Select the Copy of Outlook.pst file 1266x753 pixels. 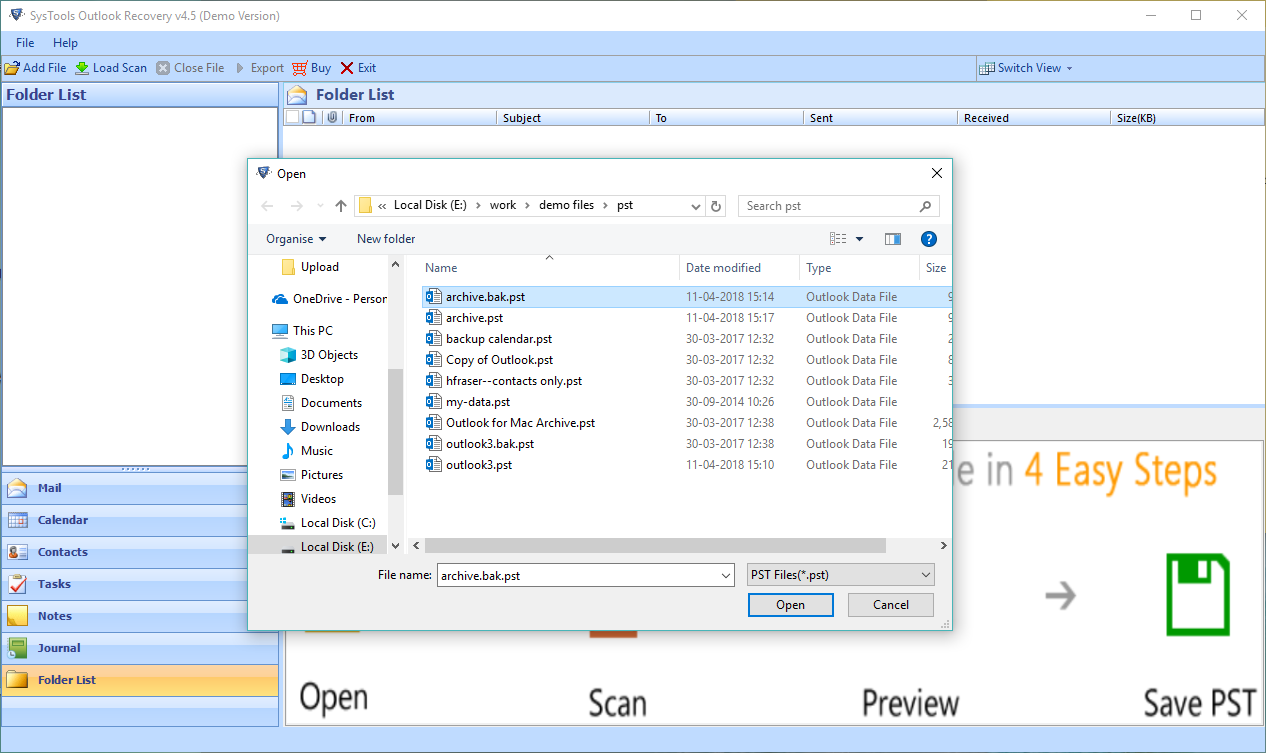click(x=685, y=360)
